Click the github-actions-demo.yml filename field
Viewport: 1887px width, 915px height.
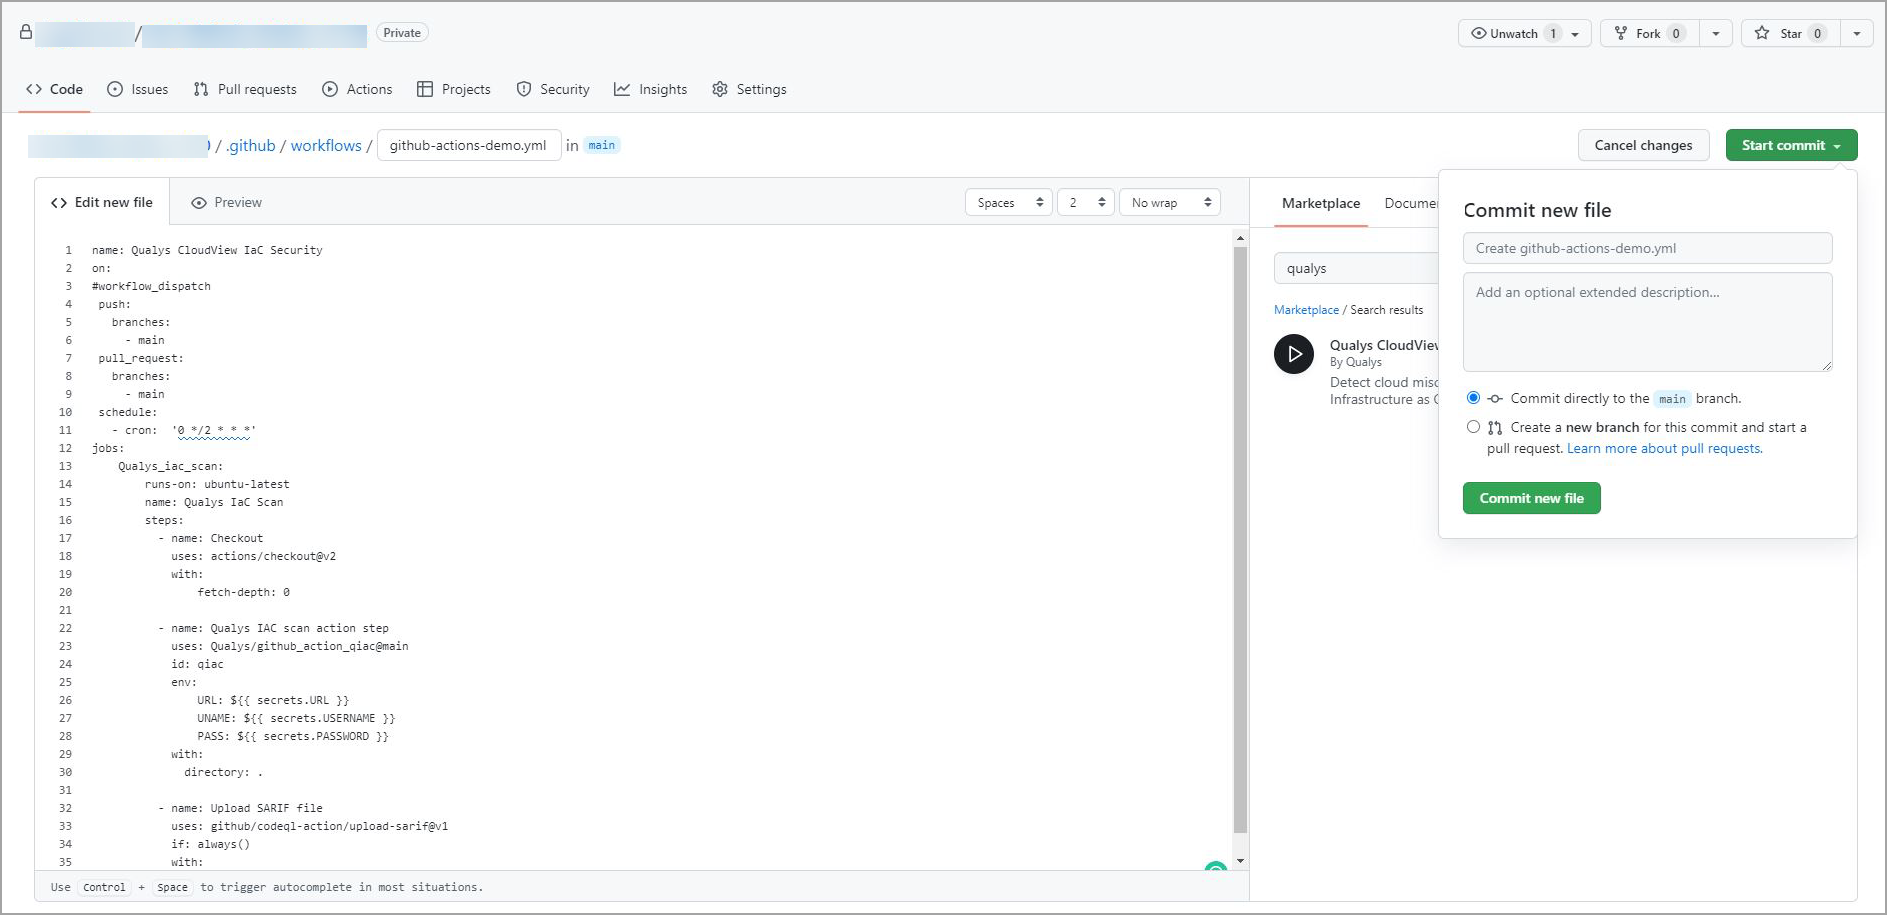pos(468,144)
